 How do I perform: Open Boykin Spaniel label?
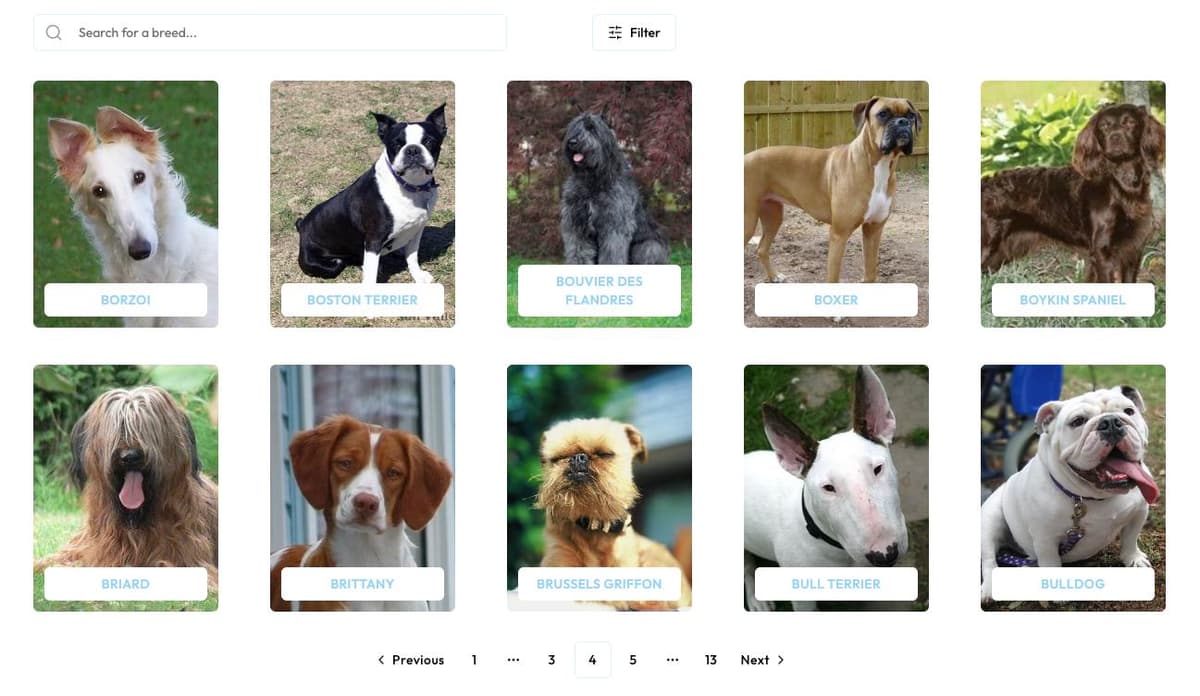tap(1073, 300)
